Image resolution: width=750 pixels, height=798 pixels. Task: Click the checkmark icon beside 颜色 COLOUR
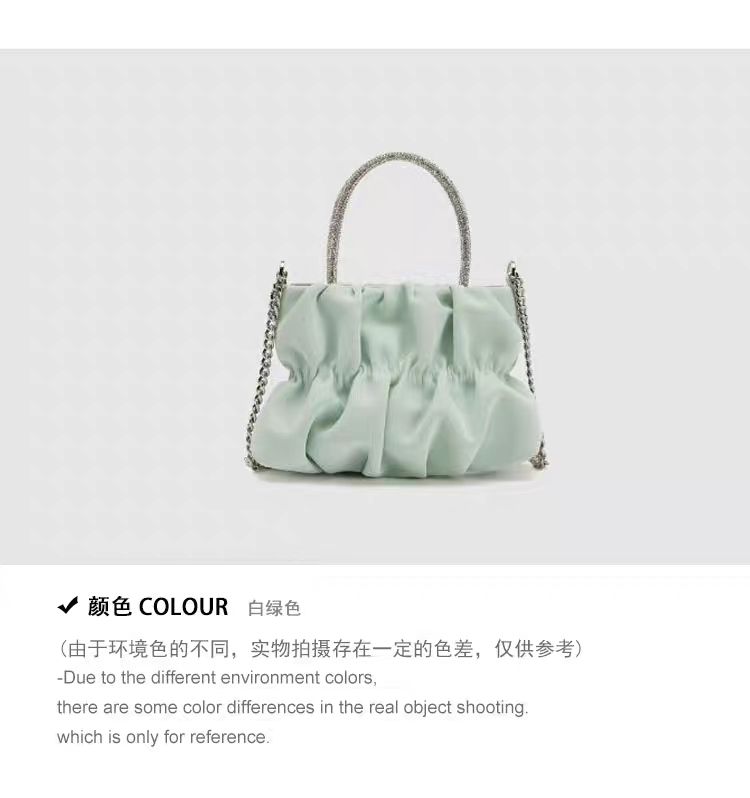(68, 606)
